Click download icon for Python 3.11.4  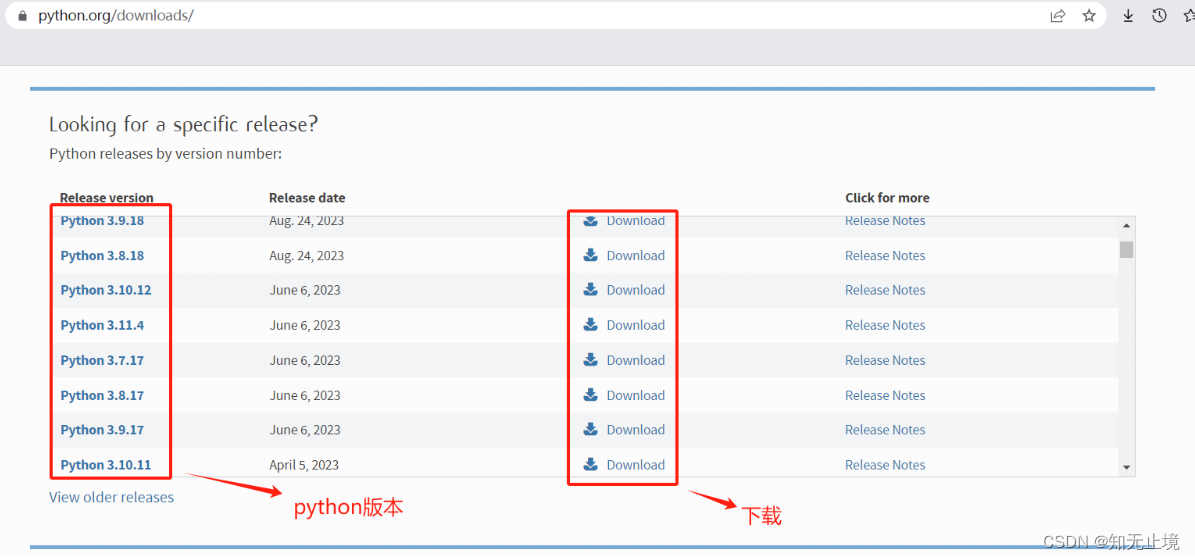[591, 325]
